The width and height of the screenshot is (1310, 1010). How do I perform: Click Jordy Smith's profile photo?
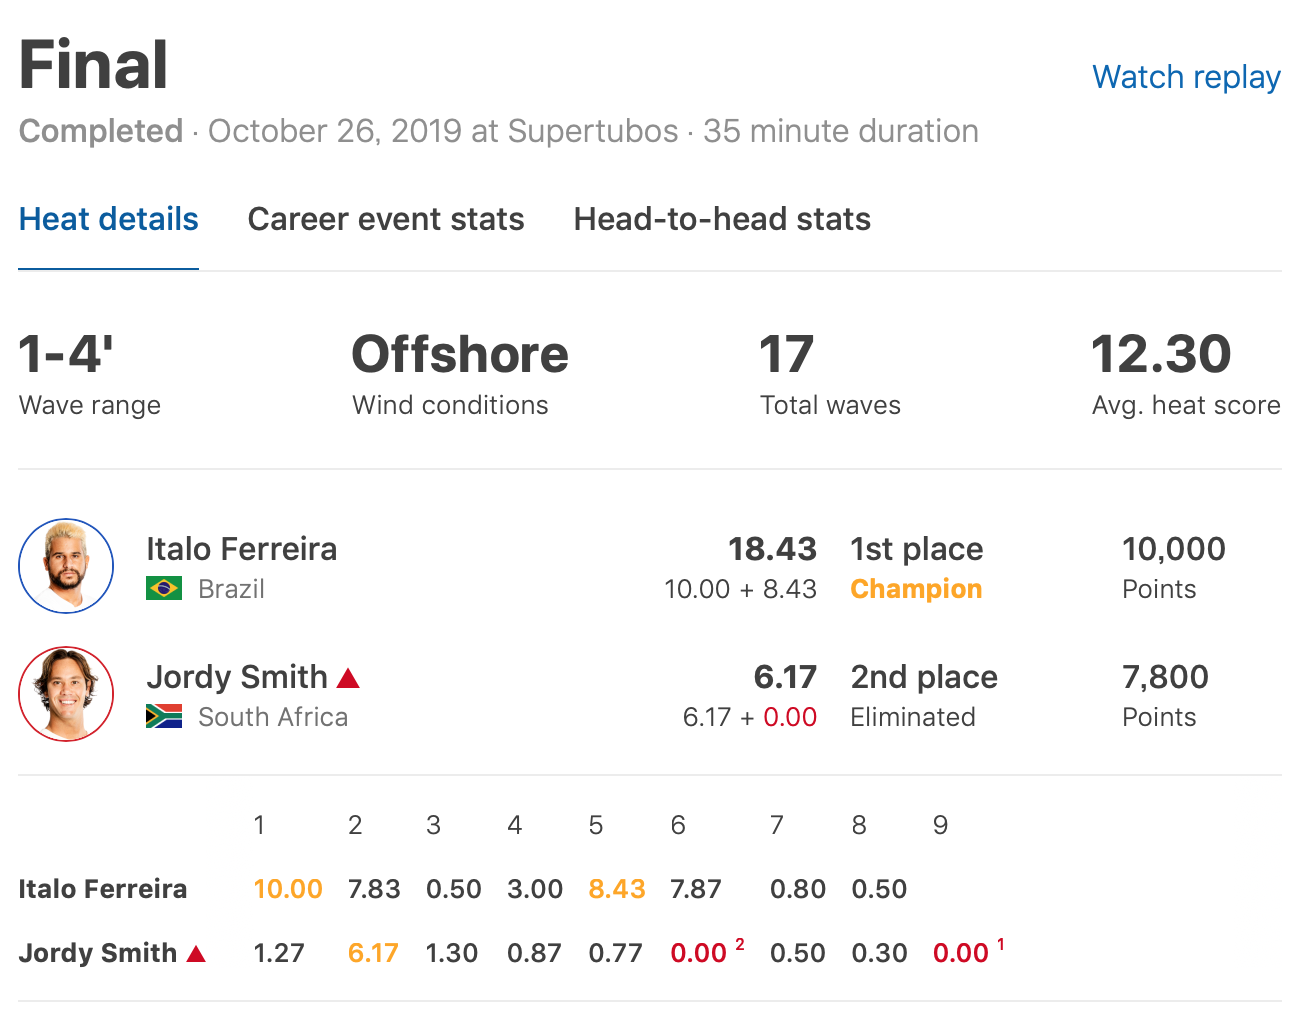[66, 694]
